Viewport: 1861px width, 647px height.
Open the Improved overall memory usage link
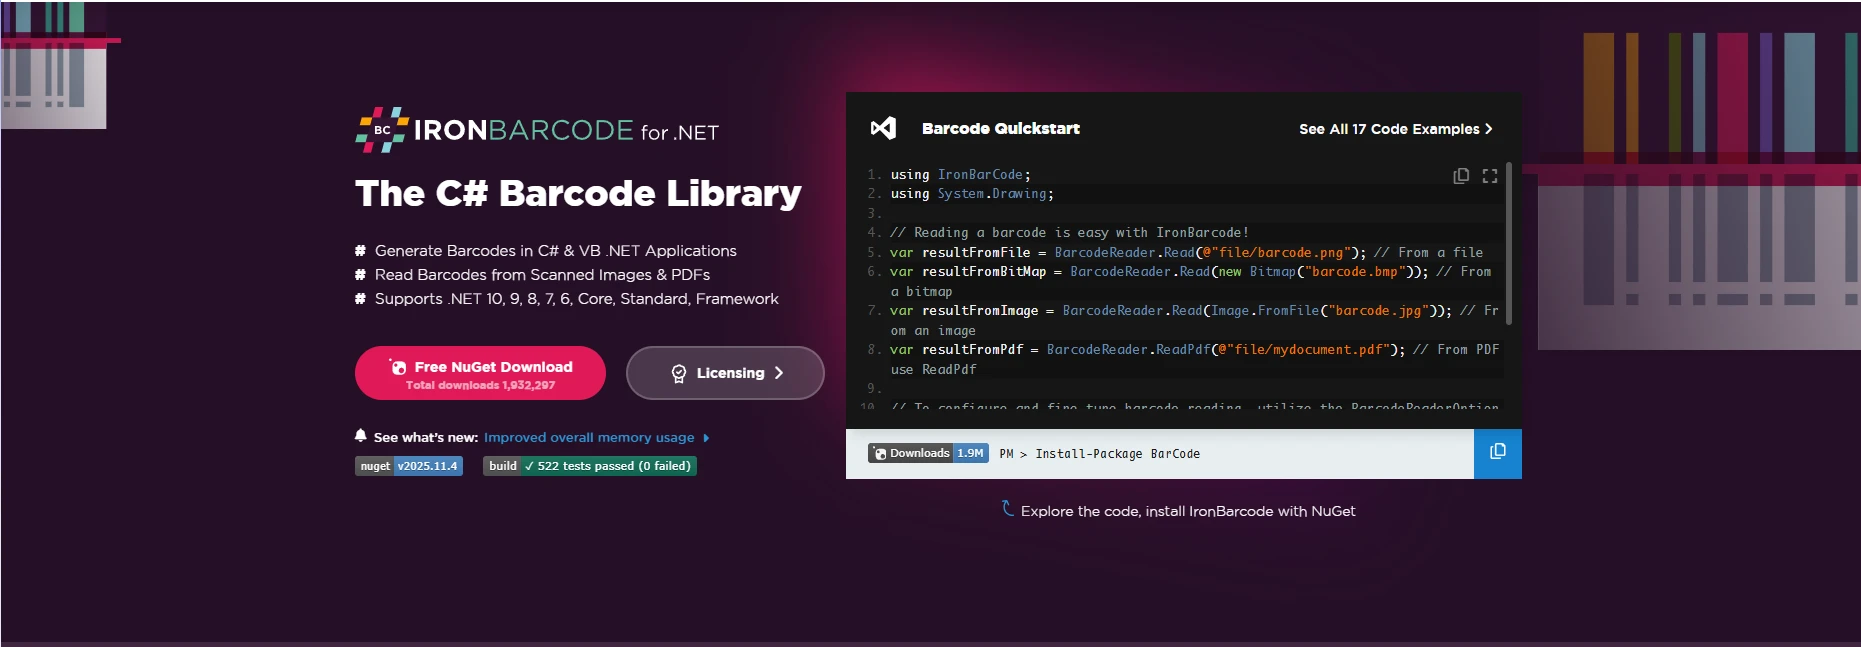pos(589,438)
